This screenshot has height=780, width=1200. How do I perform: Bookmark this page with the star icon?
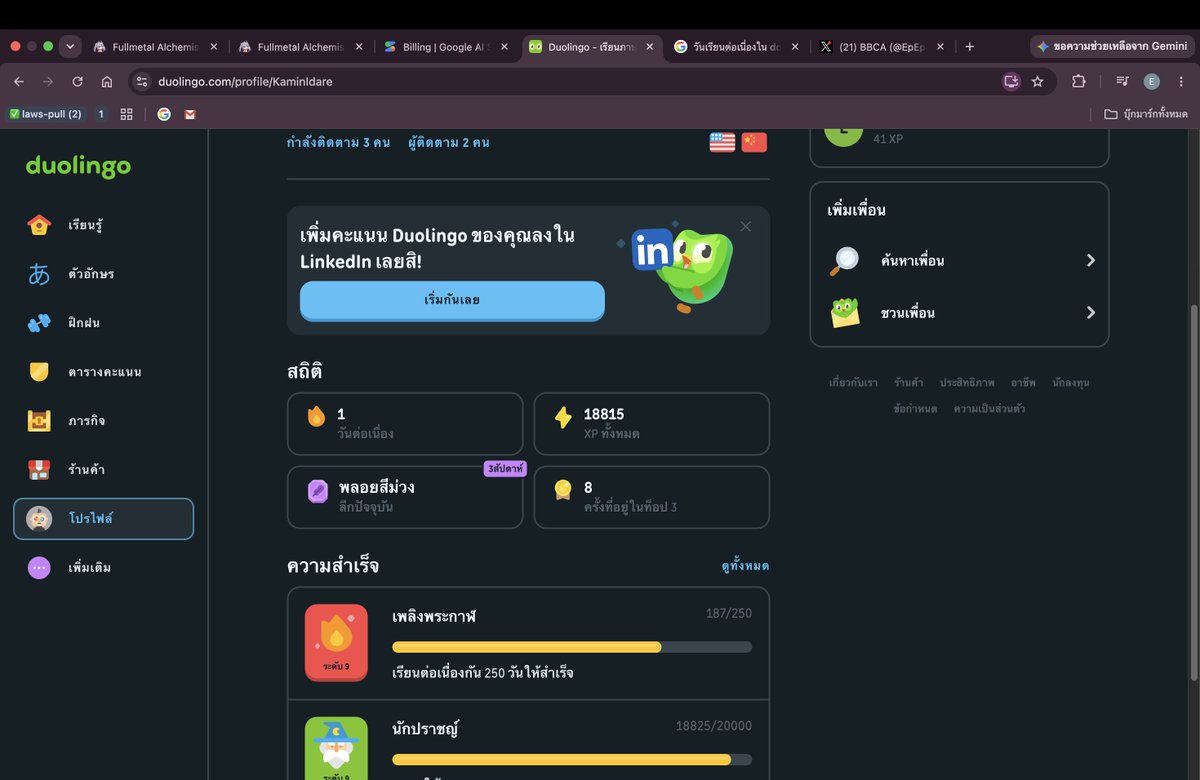point(1038,81)
